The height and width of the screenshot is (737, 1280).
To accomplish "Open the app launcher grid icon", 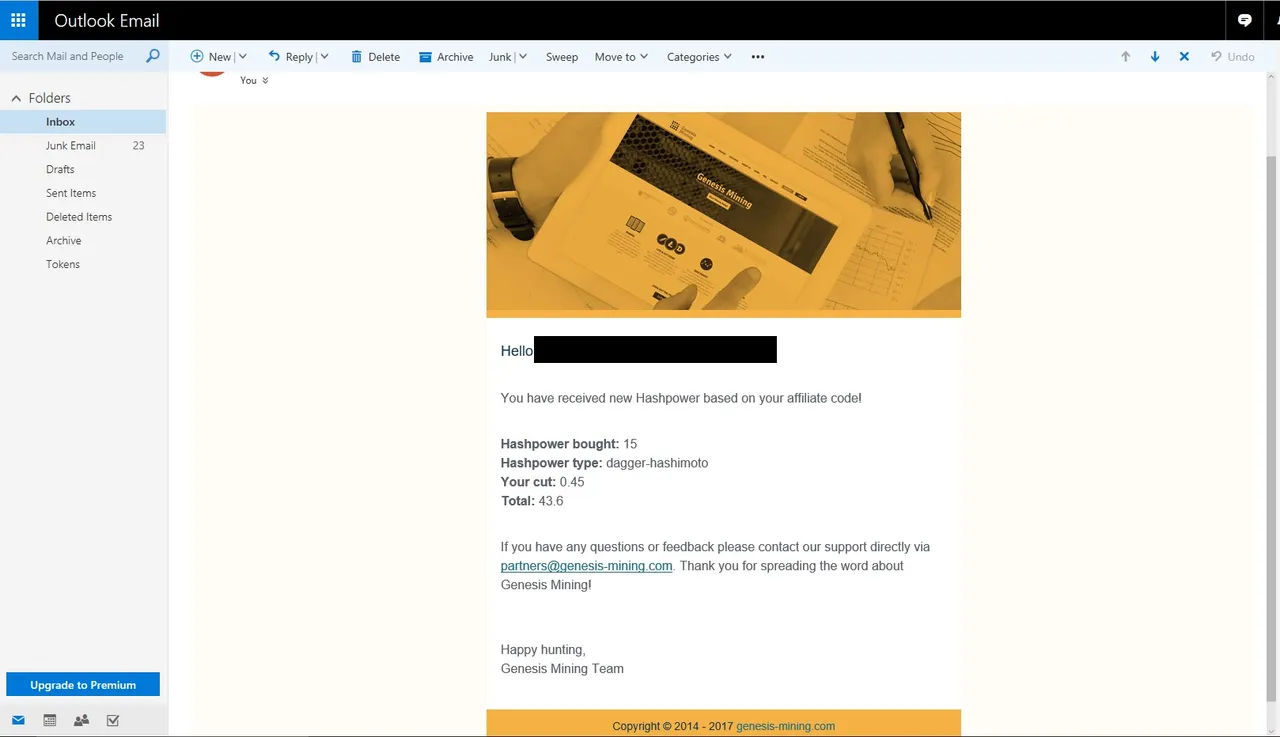I will pos(18,20).
